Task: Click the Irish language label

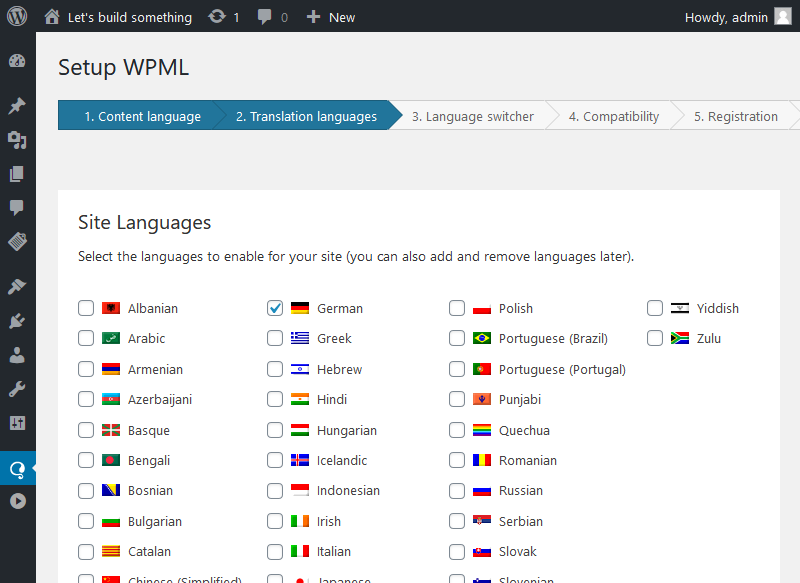Action: tap(329, 521)
